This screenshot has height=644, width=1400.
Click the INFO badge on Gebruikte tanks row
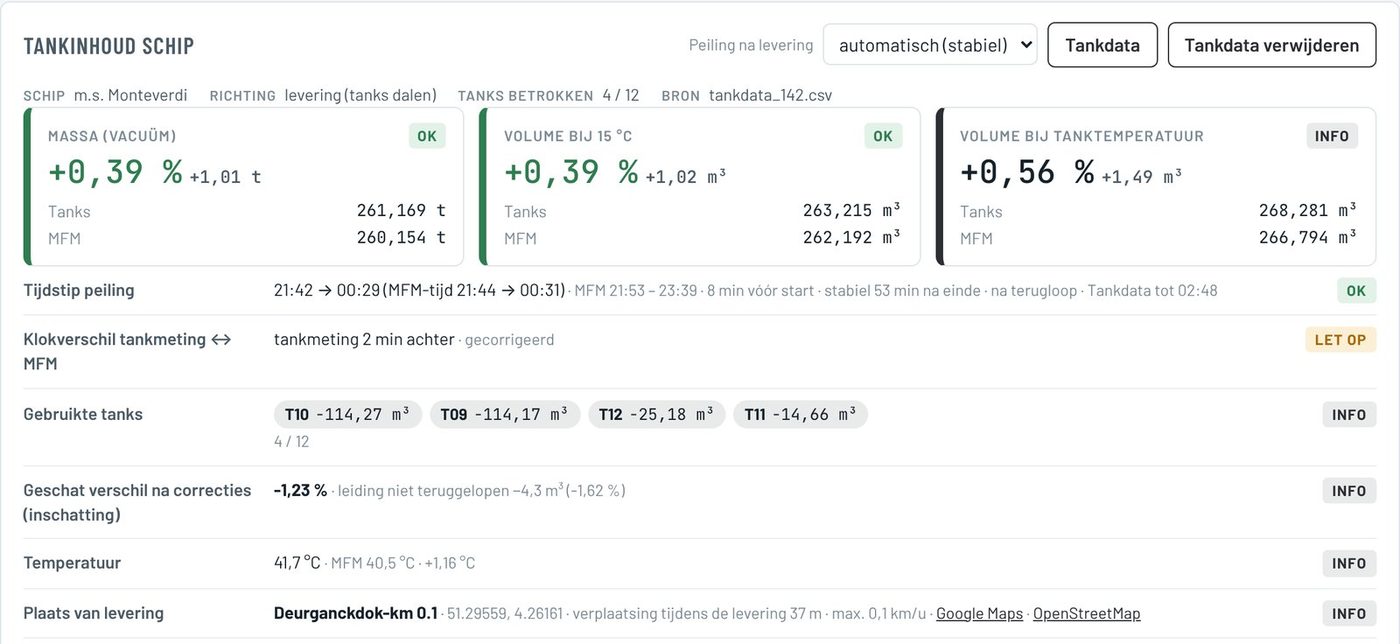pos(1349,414)
